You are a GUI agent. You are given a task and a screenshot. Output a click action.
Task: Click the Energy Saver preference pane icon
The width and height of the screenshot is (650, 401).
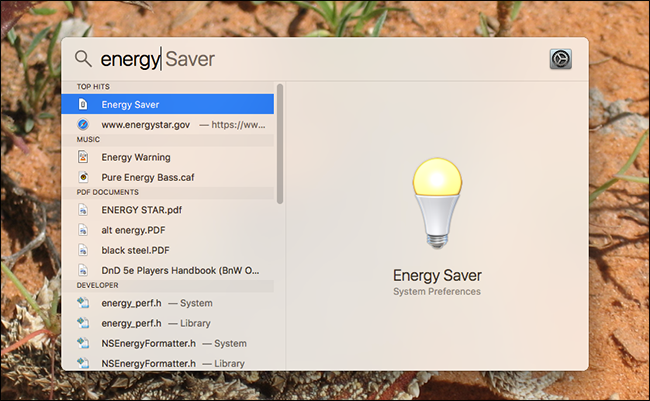point(83,104)
